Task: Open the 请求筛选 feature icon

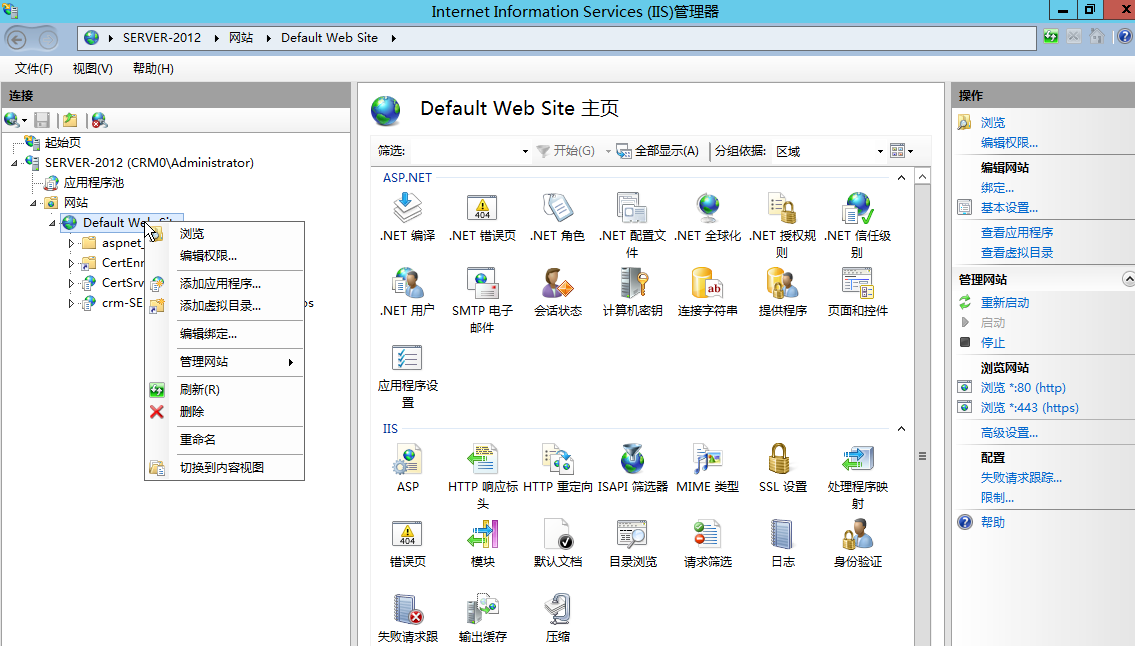Action: coord(708,534)
